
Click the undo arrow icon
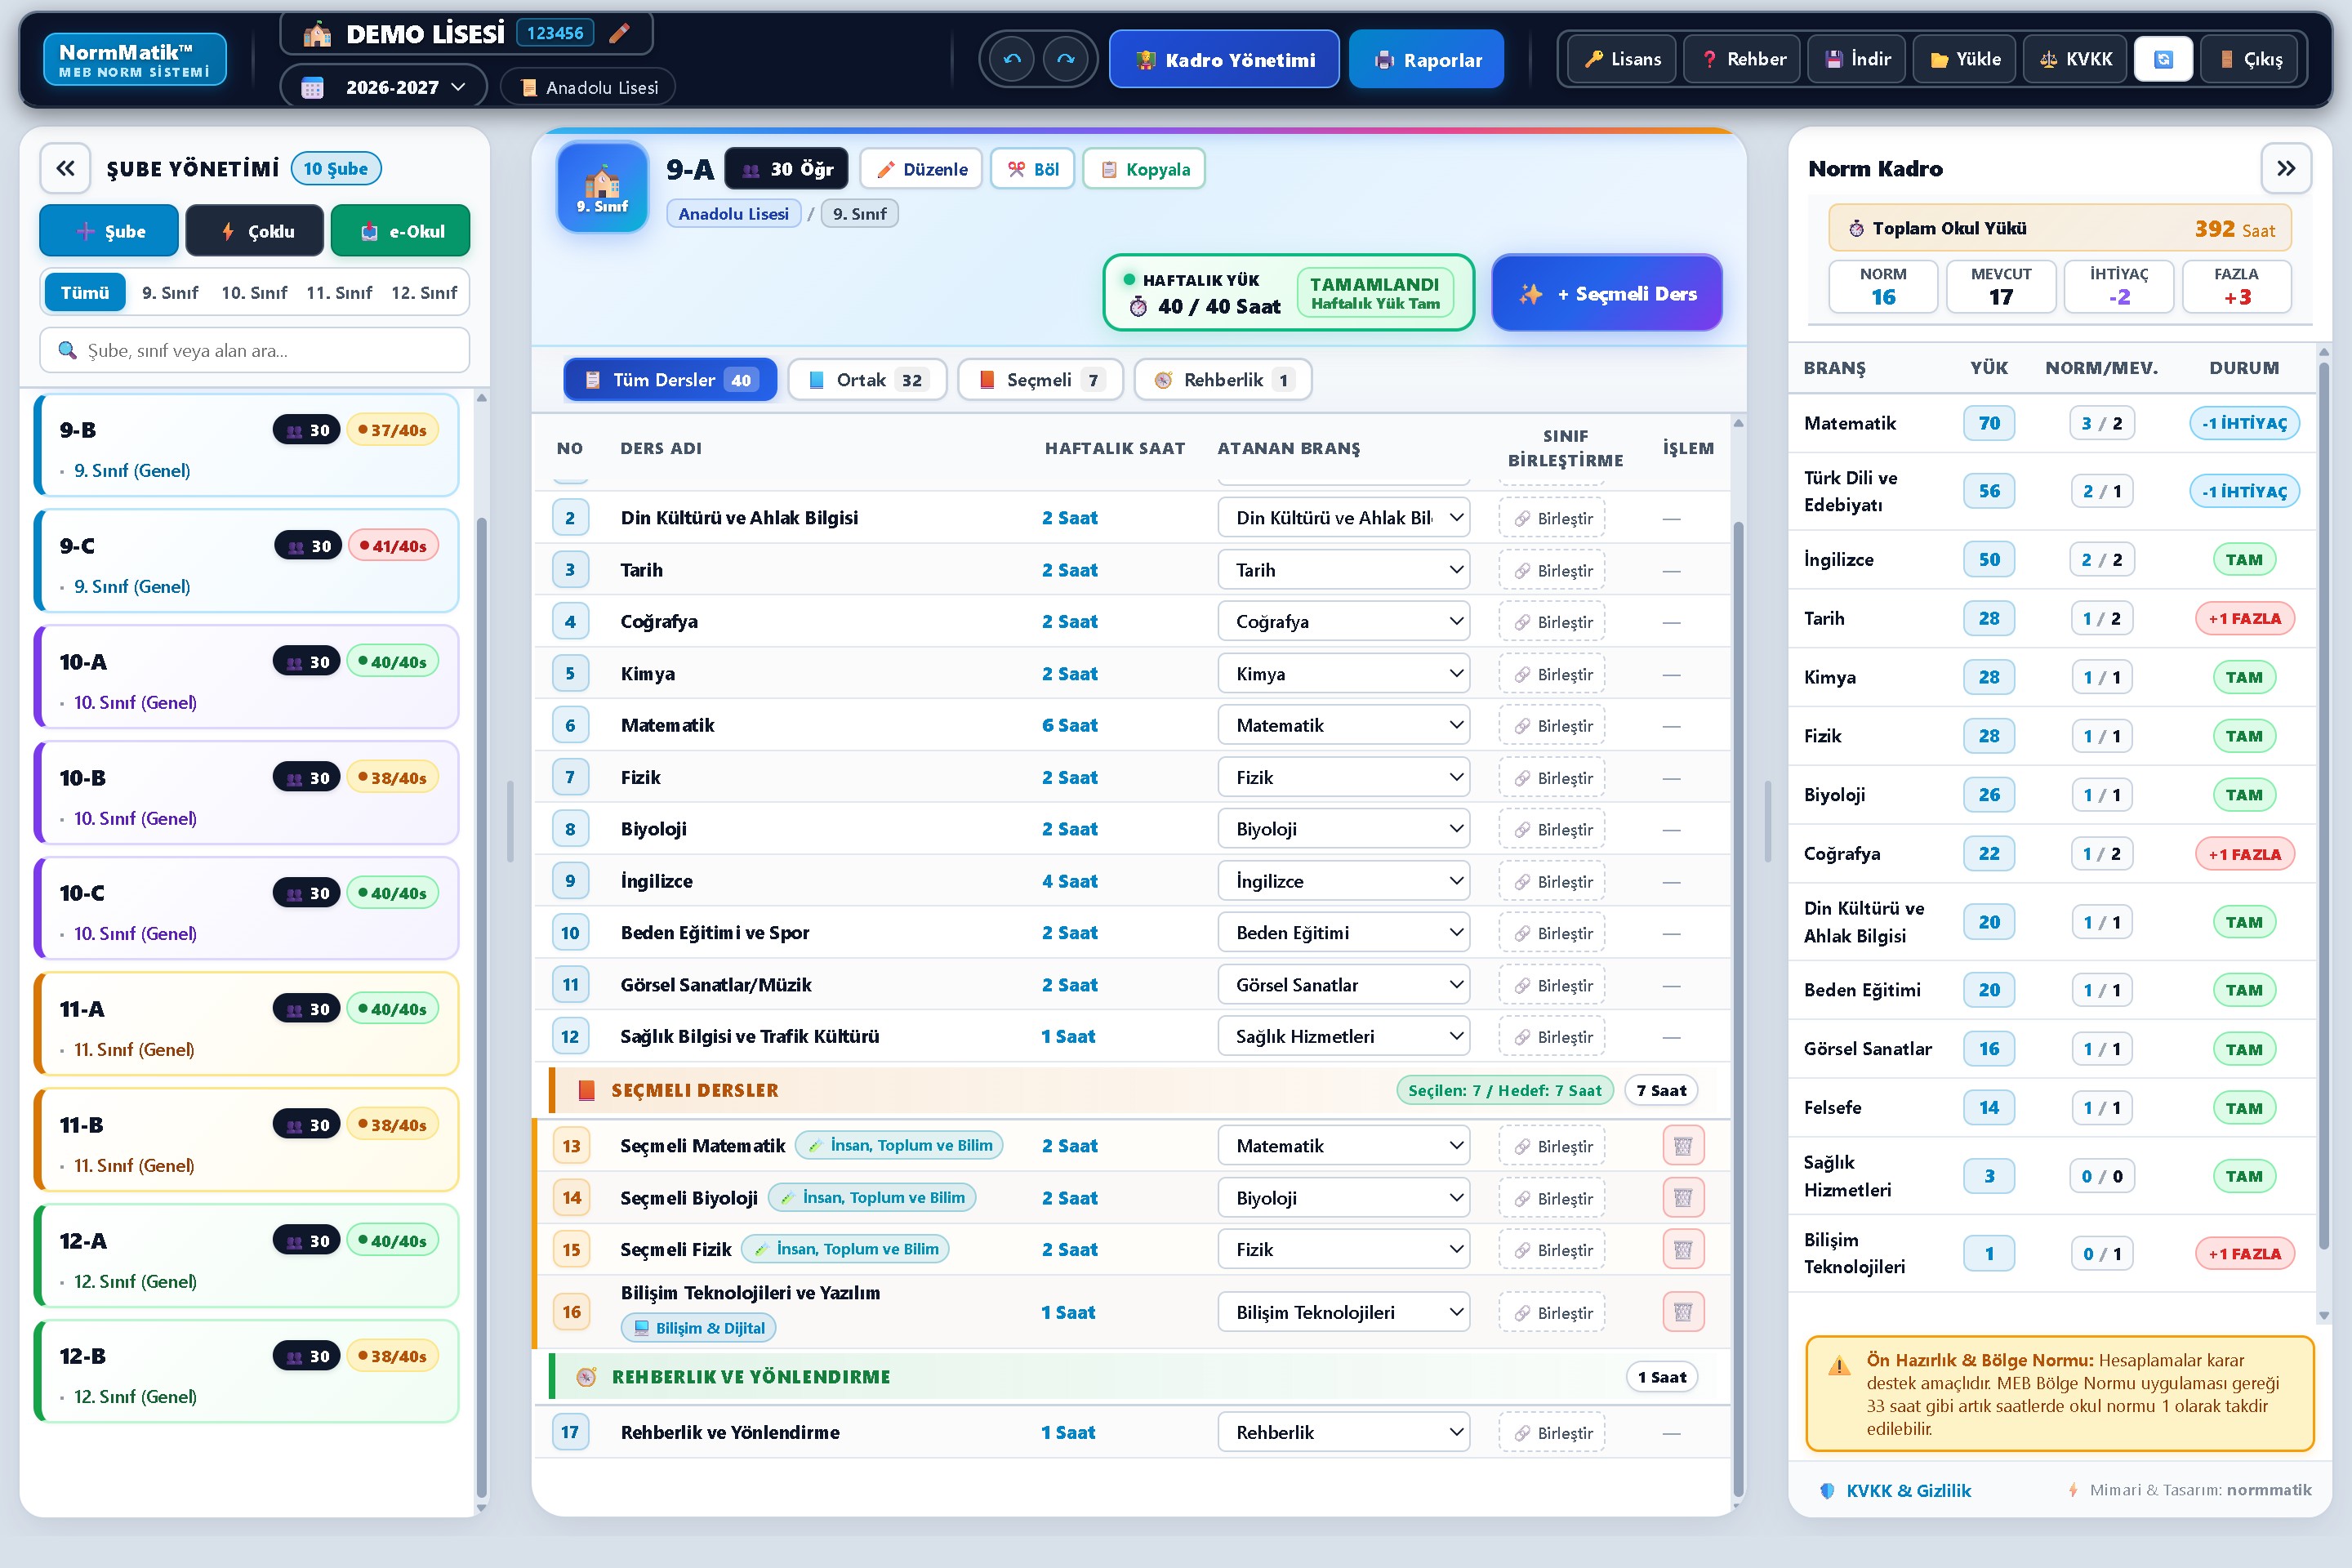(1012, 59)
